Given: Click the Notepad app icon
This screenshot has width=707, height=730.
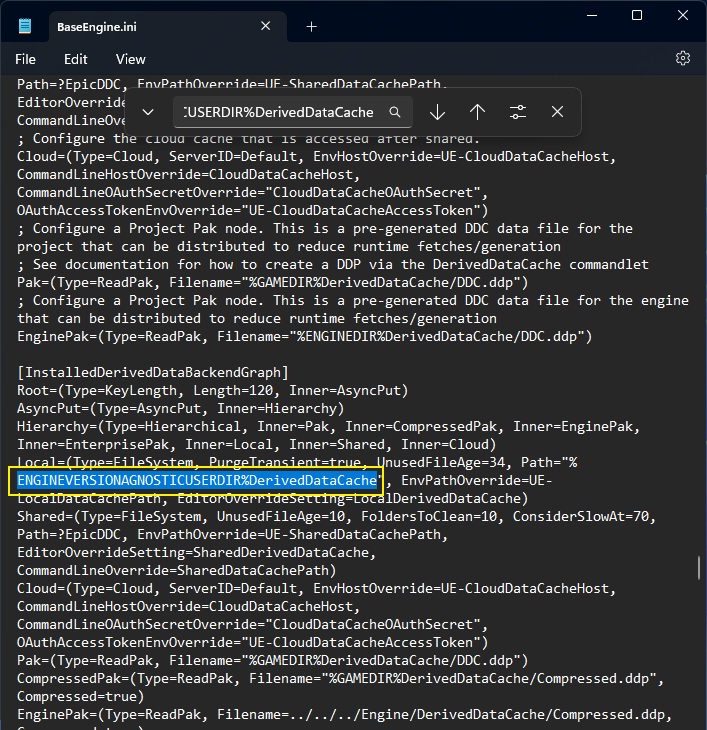Looking at the screenshot, I should pos(25,26).
